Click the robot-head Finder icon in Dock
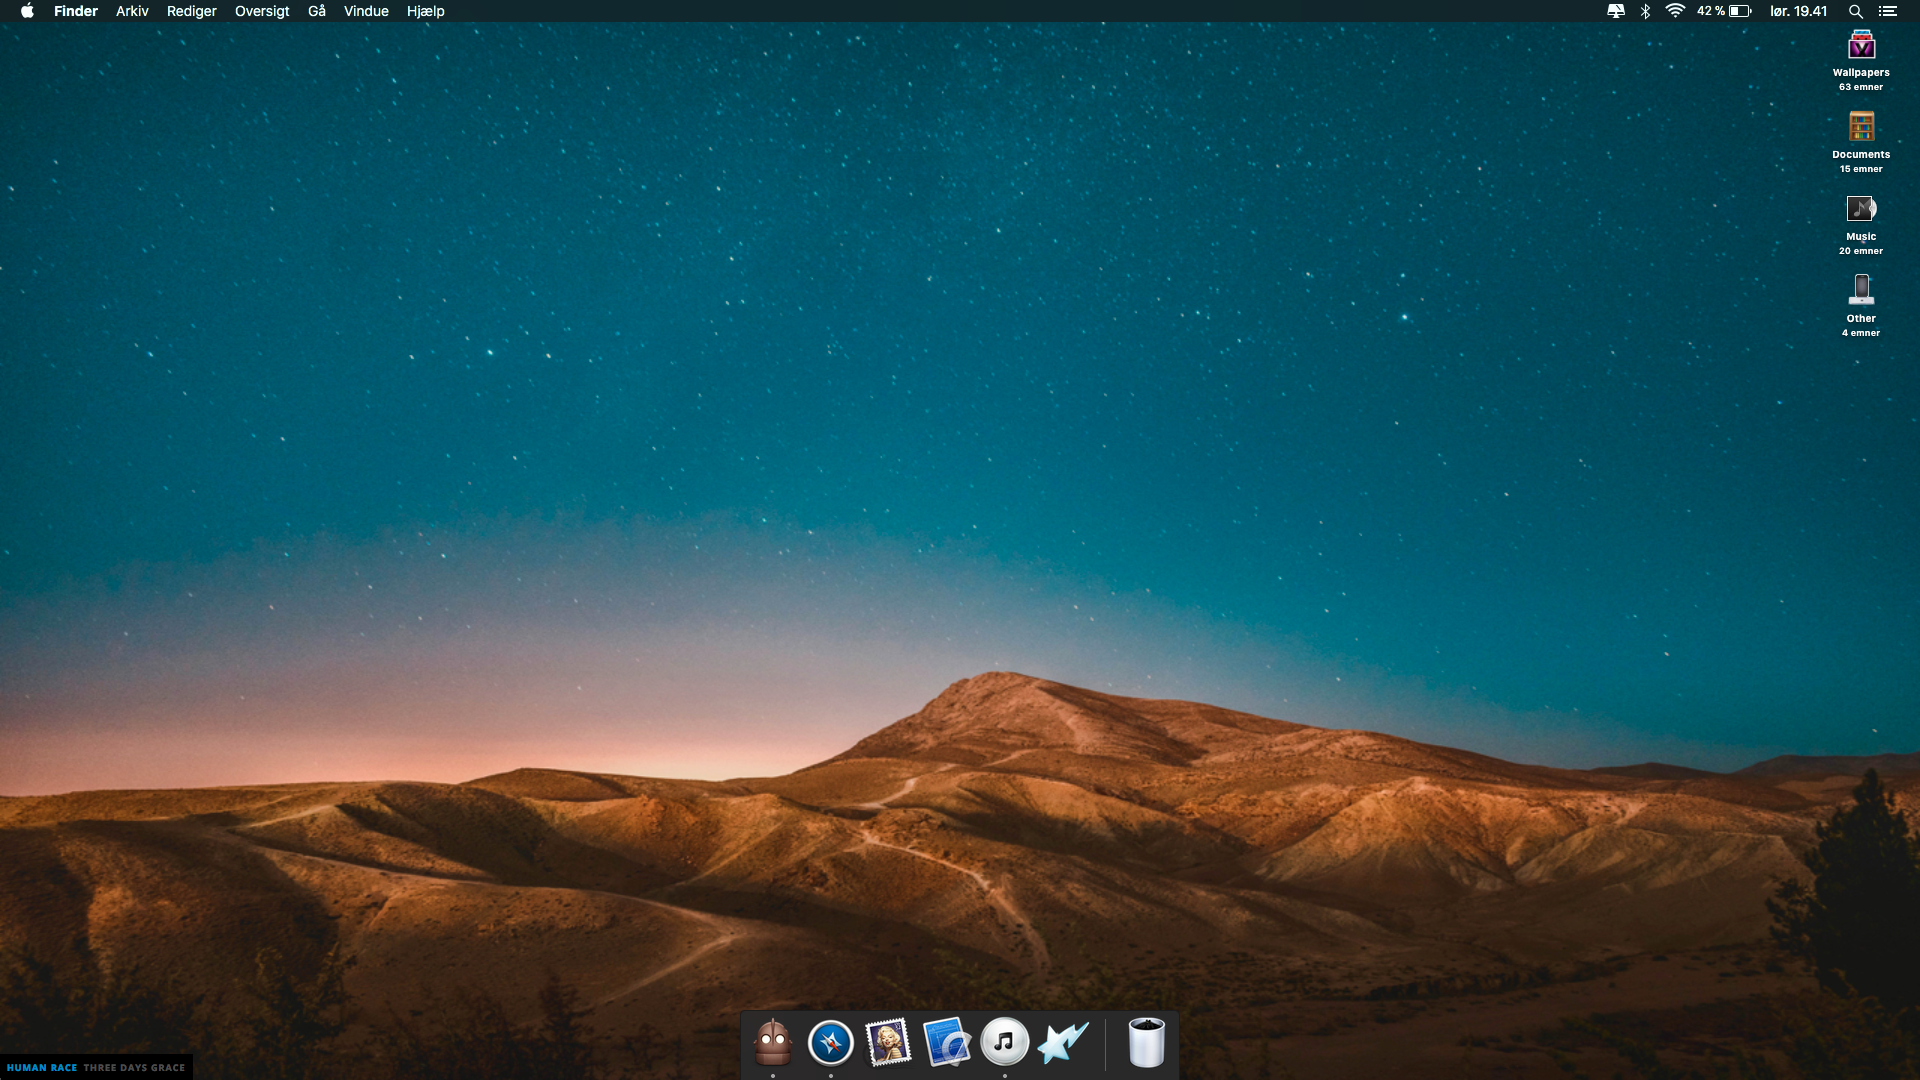 [x=773, y=1043]
